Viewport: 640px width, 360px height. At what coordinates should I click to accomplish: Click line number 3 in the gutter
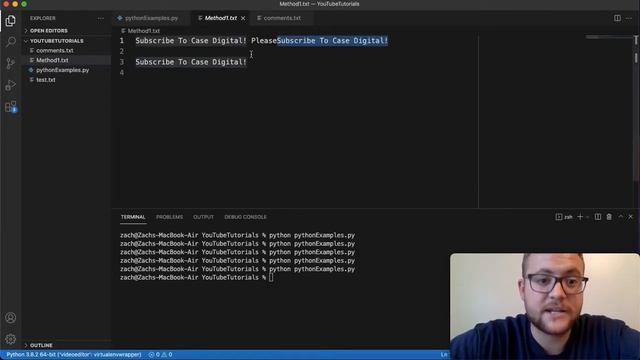coord(122,62)
